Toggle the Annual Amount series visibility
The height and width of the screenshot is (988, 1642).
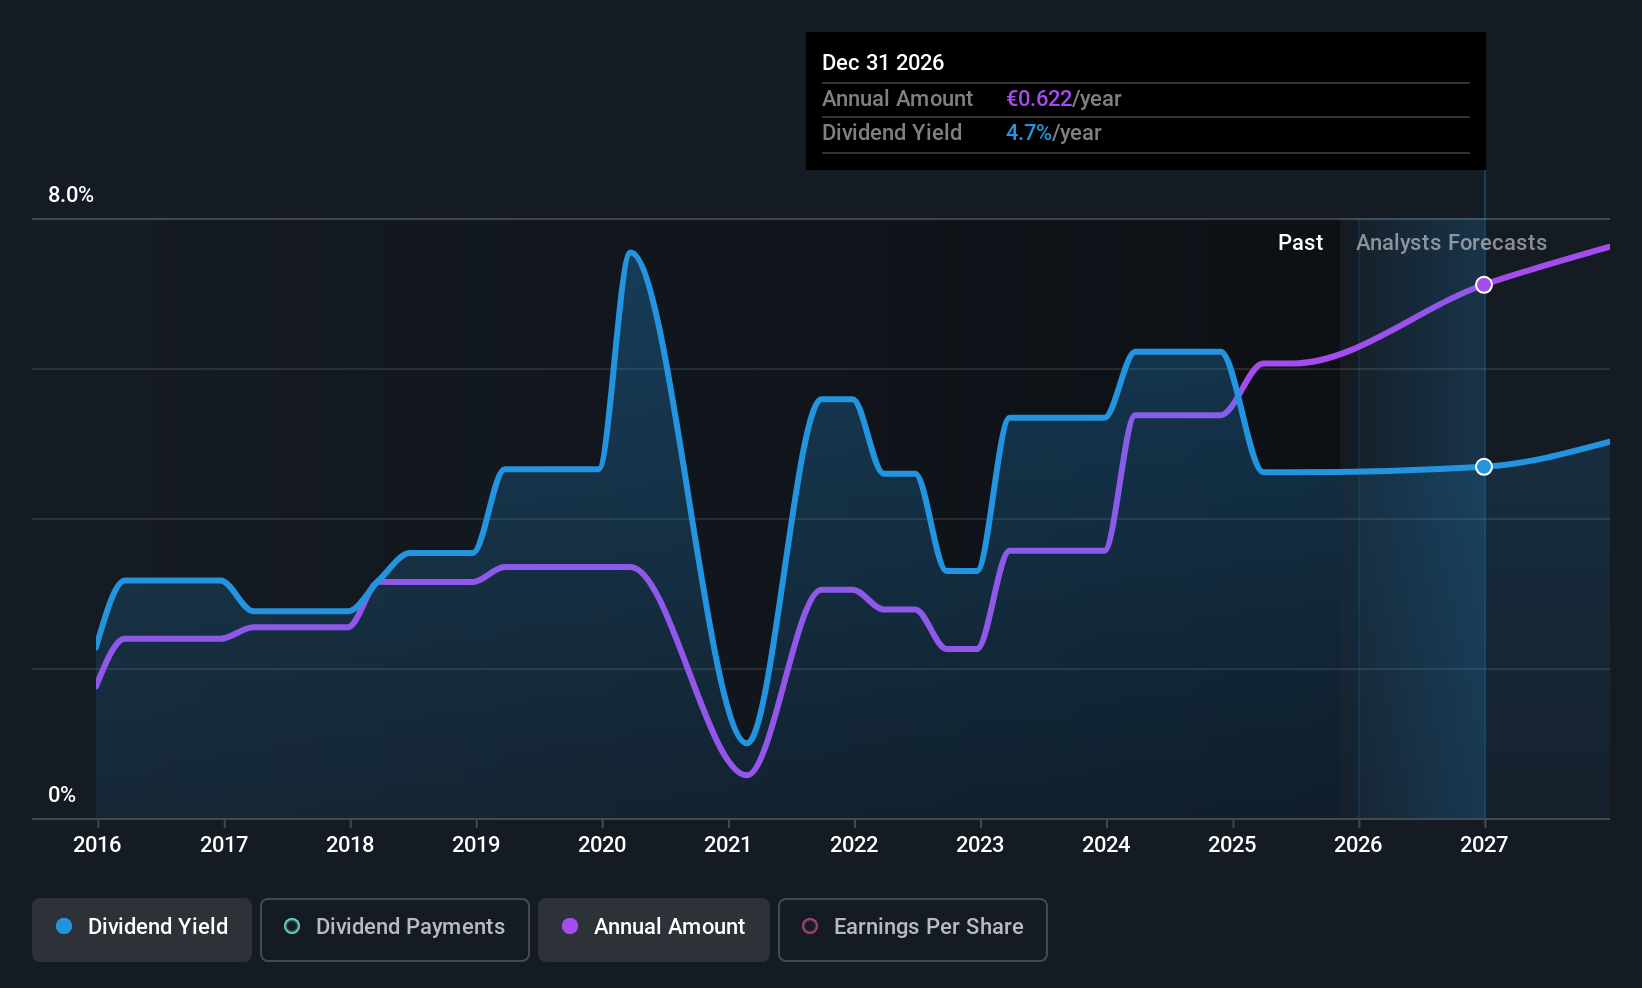click(x=653, y=927)
